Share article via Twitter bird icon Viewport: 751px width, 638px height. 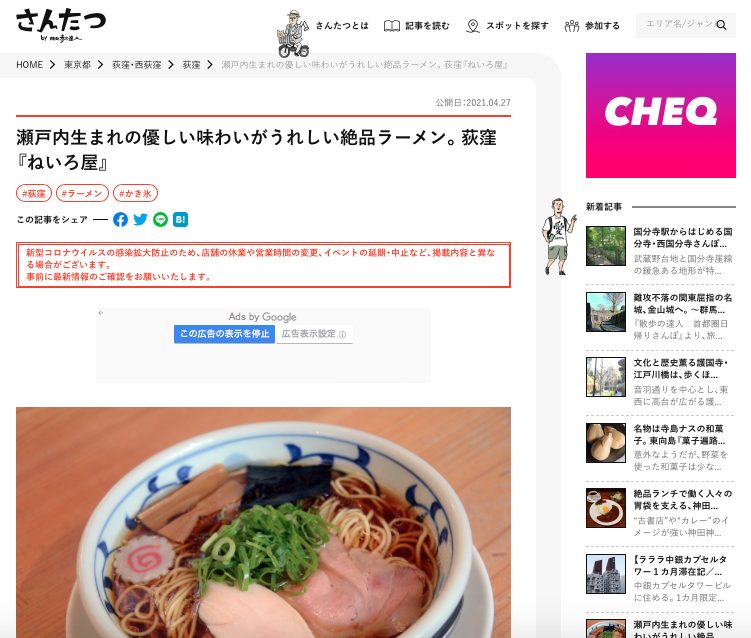[140, 219]
